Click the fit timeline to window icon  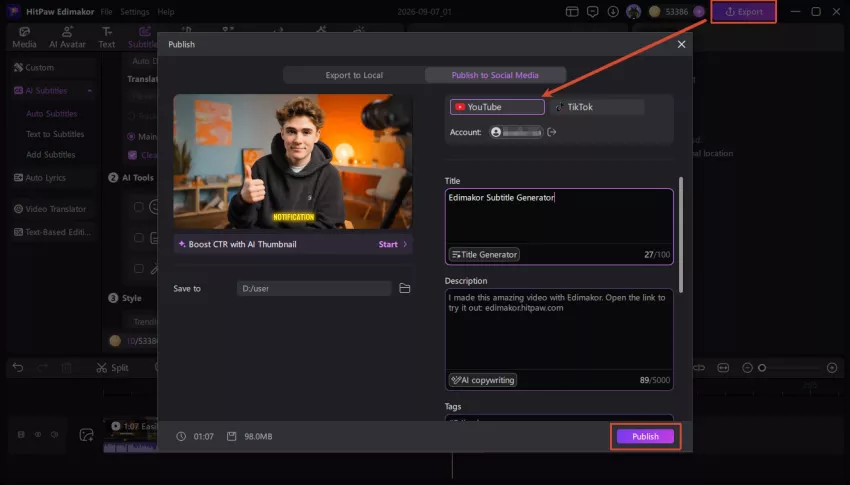pyautogui.click(x=723, y=368)
